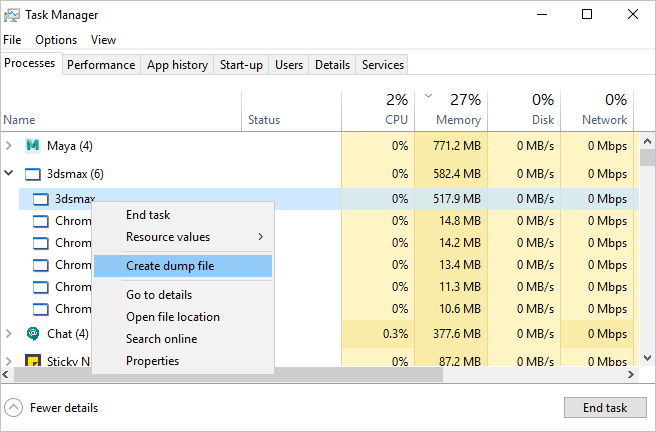Sort by the Name column header
Viewport: 656px width, 432px height.
coord(121,111)
